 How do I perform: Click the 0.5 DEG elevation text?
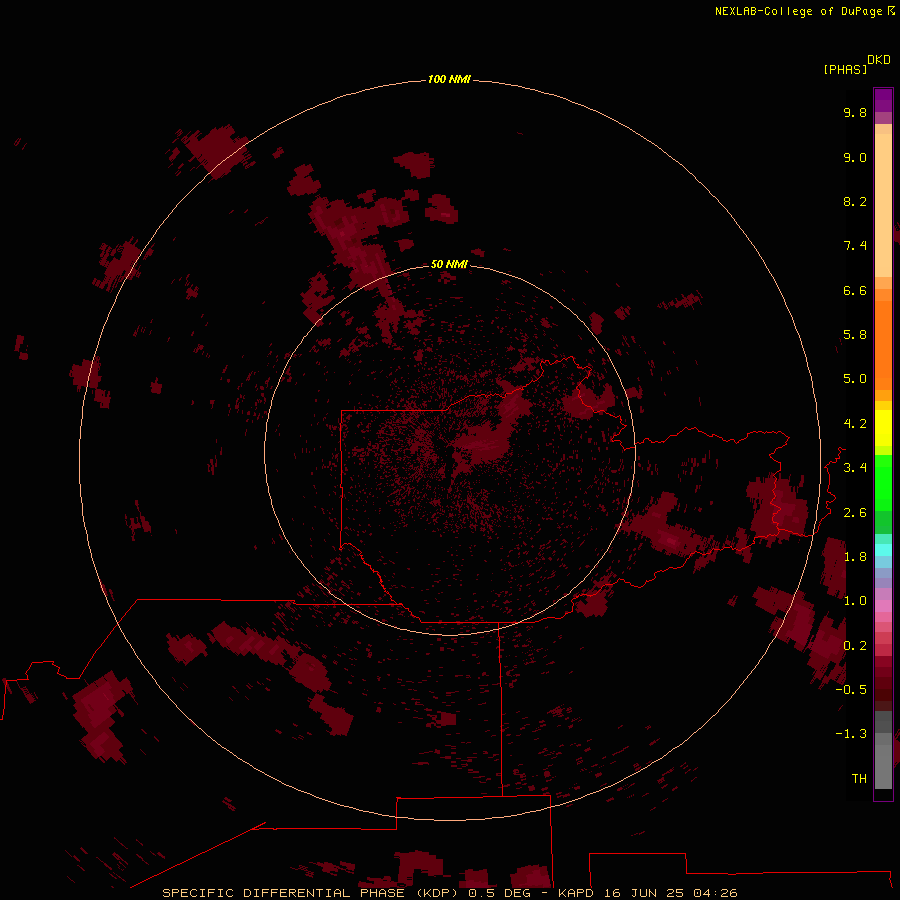click(497, 893)
